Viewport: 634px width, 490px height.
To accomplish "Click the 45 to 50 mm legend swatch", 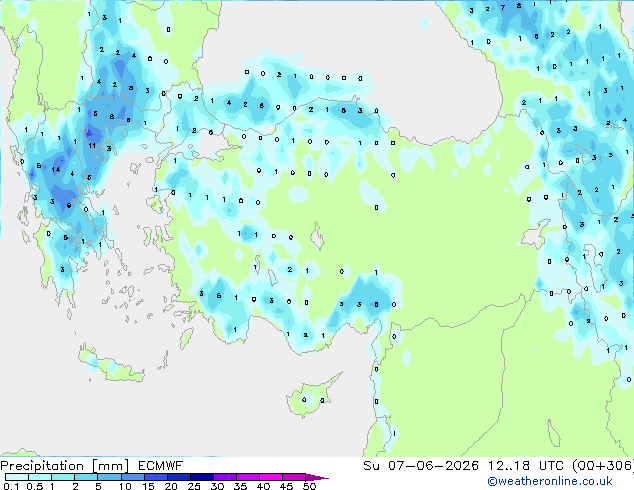I will coord(294,477).
